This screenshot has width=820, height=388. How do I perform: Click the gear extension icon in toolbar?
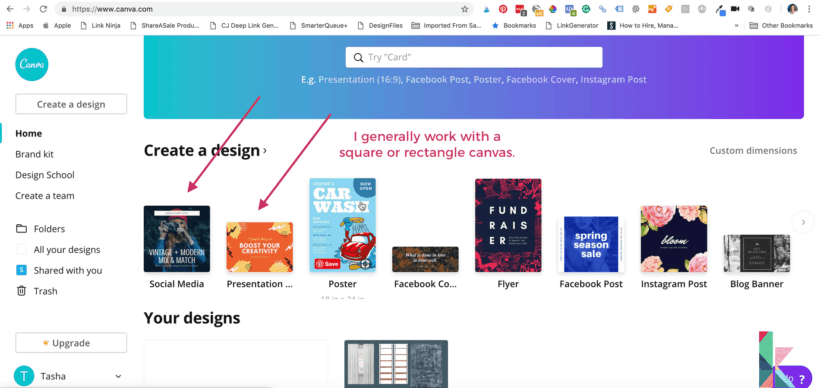click(x=635, y=9)
